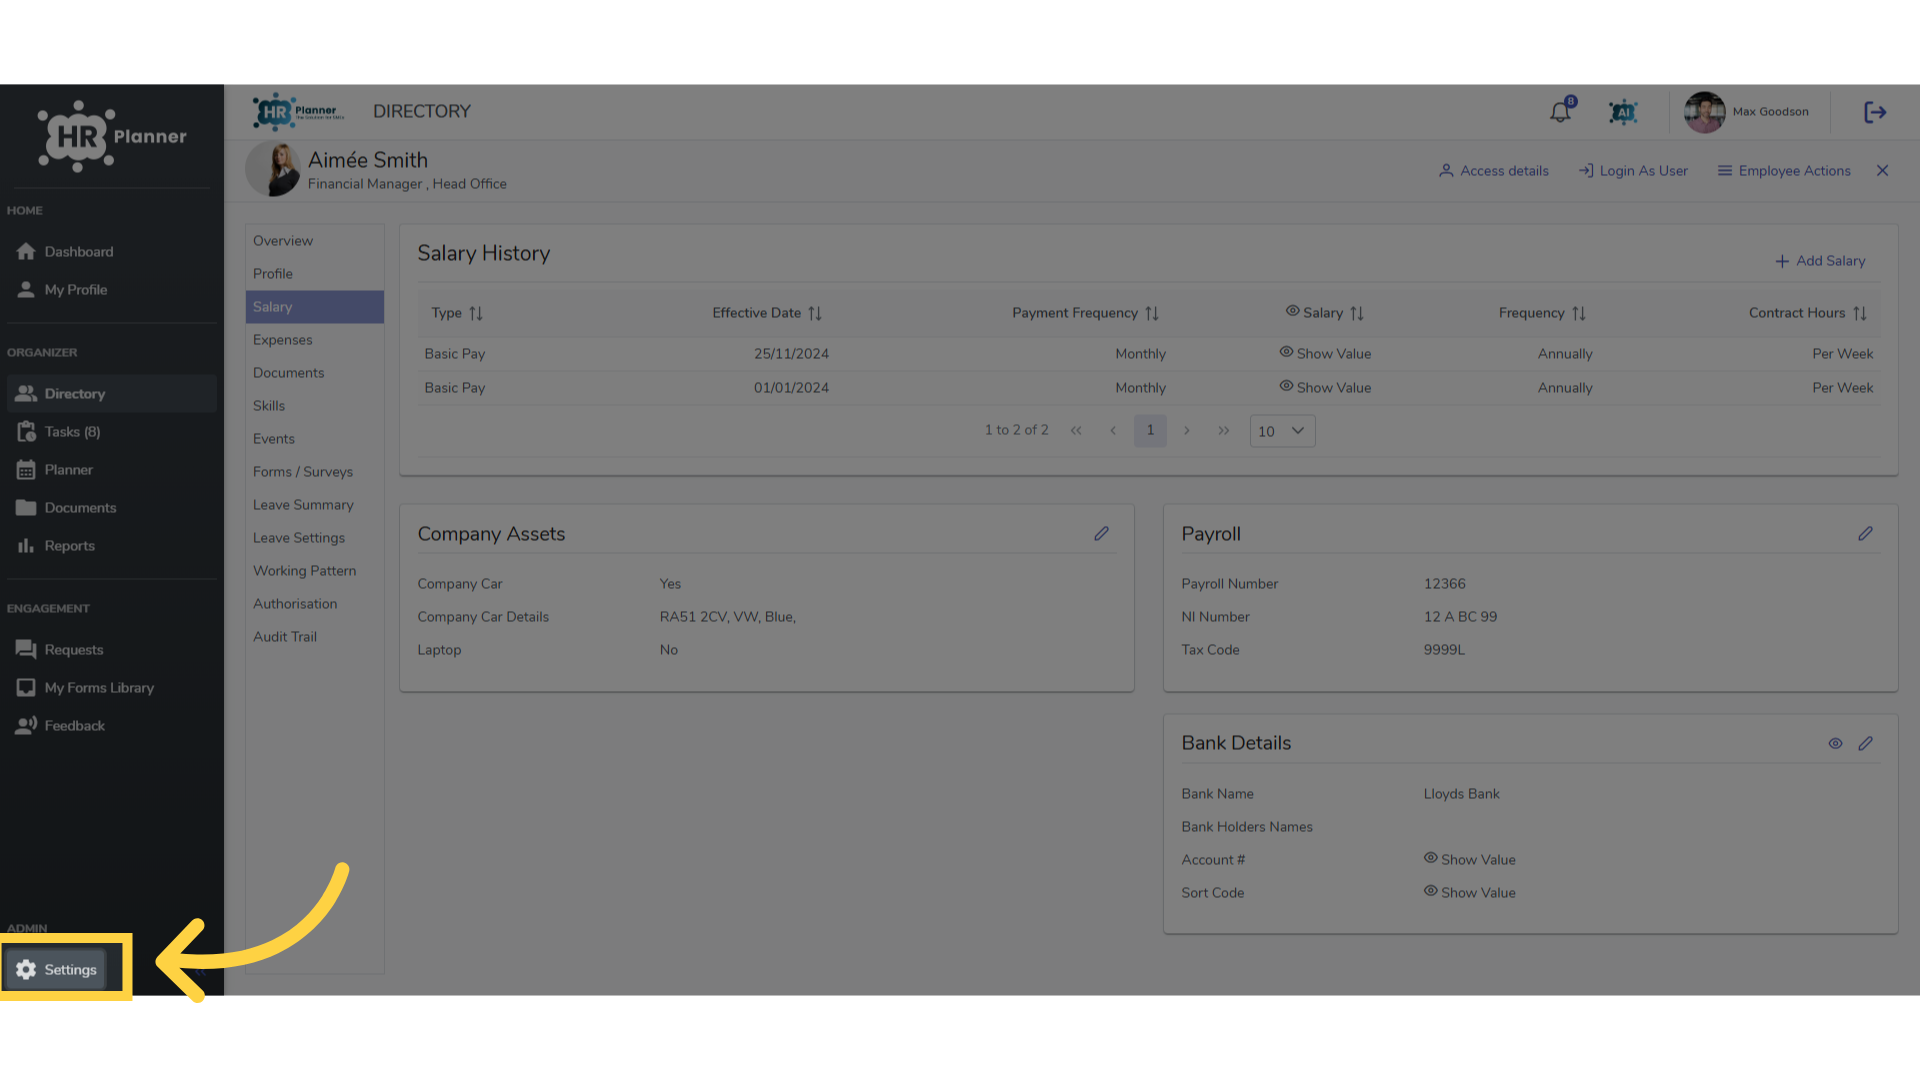Sort by Type column
The width and height of the screenshot is (1920, 1080).
(476, 313)
